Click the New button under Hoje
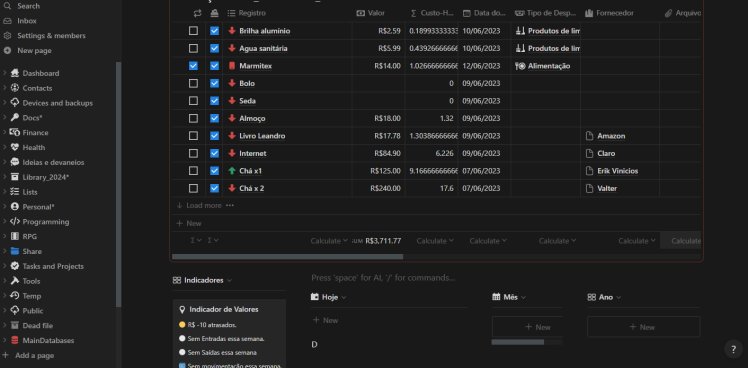748x368 pixels. coord(325,320)
